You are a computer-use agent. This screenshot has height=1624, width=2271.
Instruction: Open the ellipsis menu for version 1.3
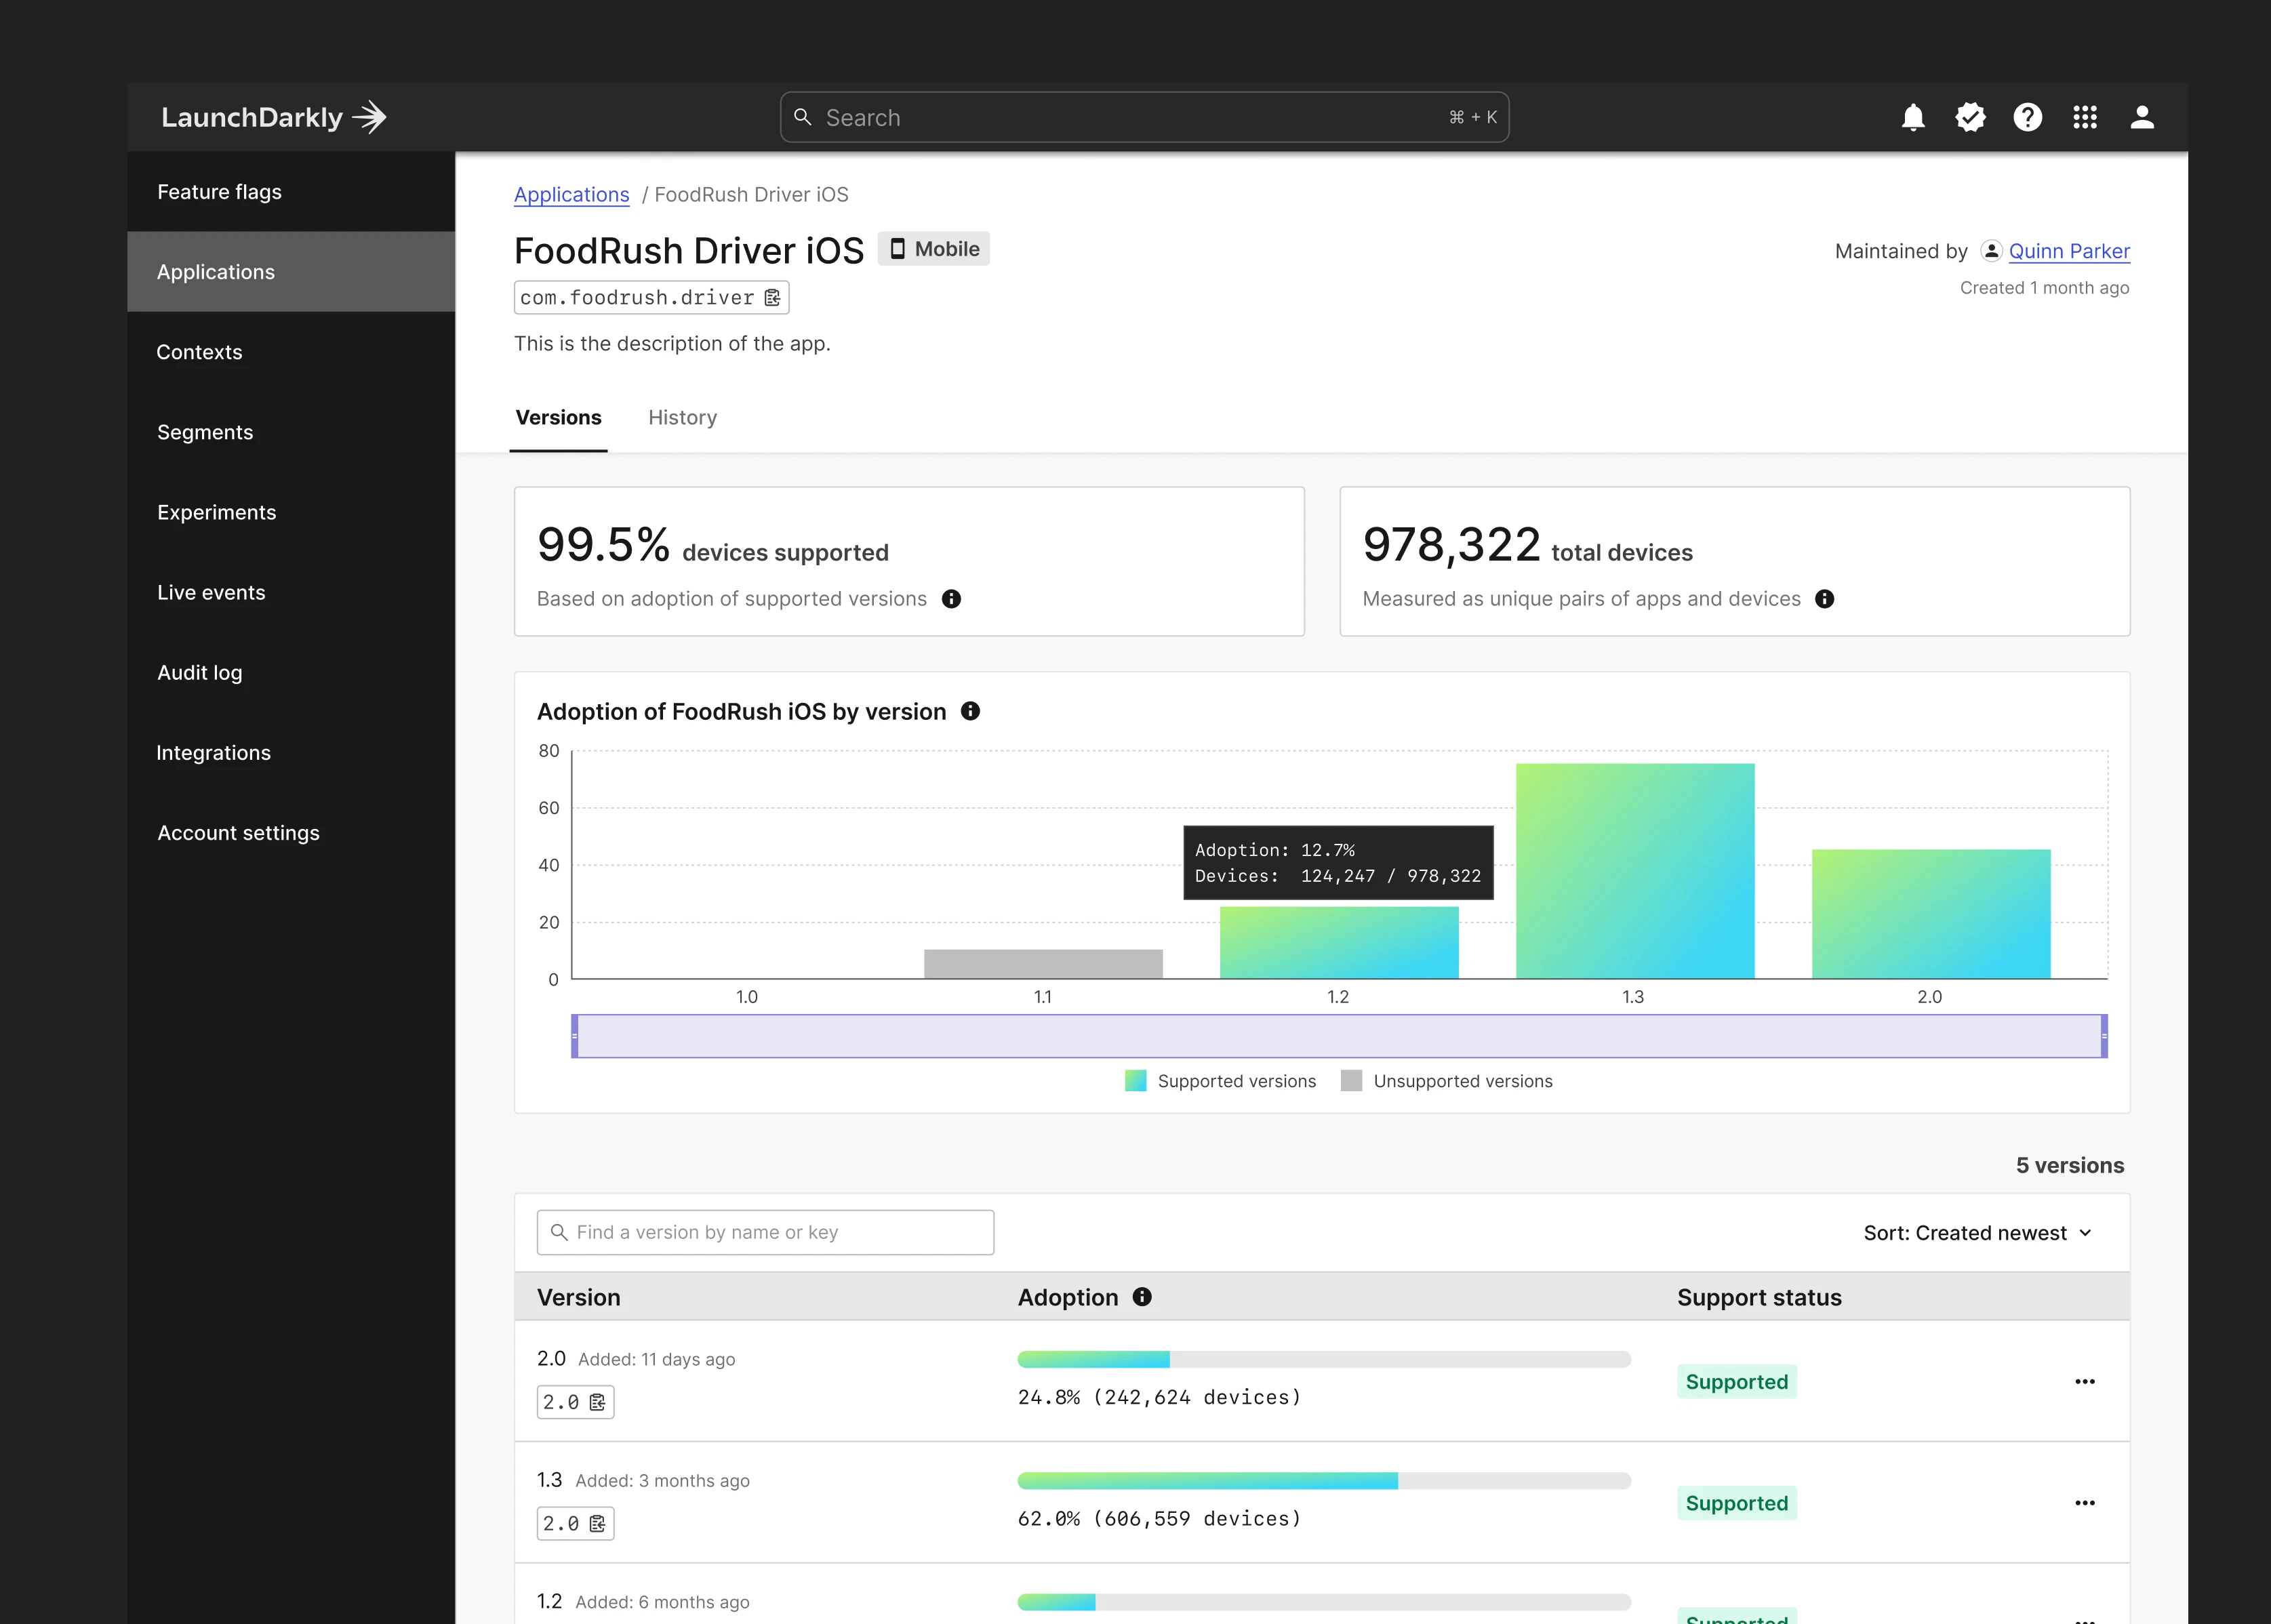coord(2085,1503)
